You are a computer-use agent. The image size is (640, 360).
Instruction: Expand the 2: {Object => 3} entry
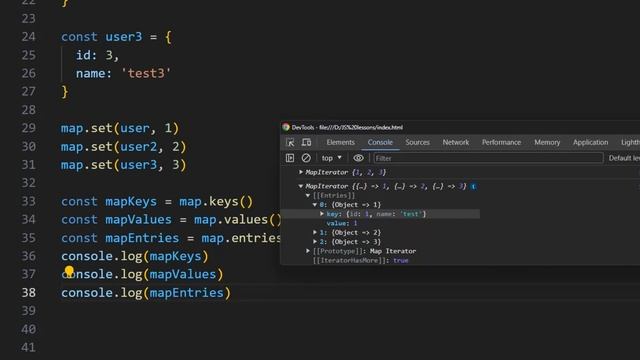point(315,242)
